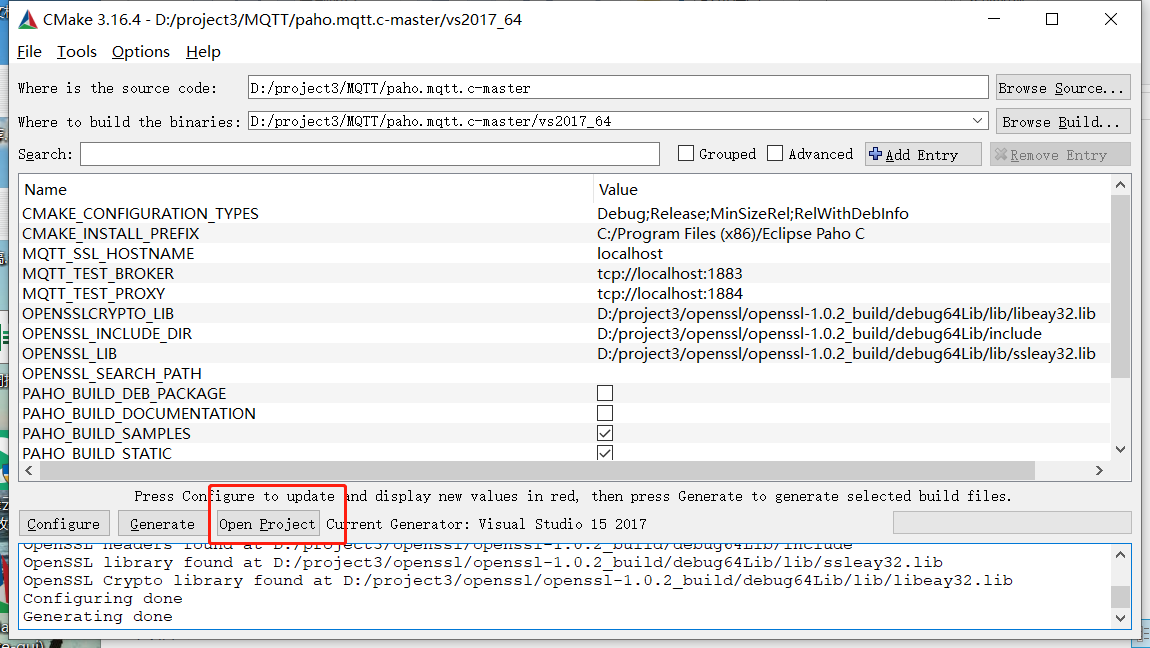
Task: Click the Remove Entry cross icon
Action: (x=1003, y=154)
